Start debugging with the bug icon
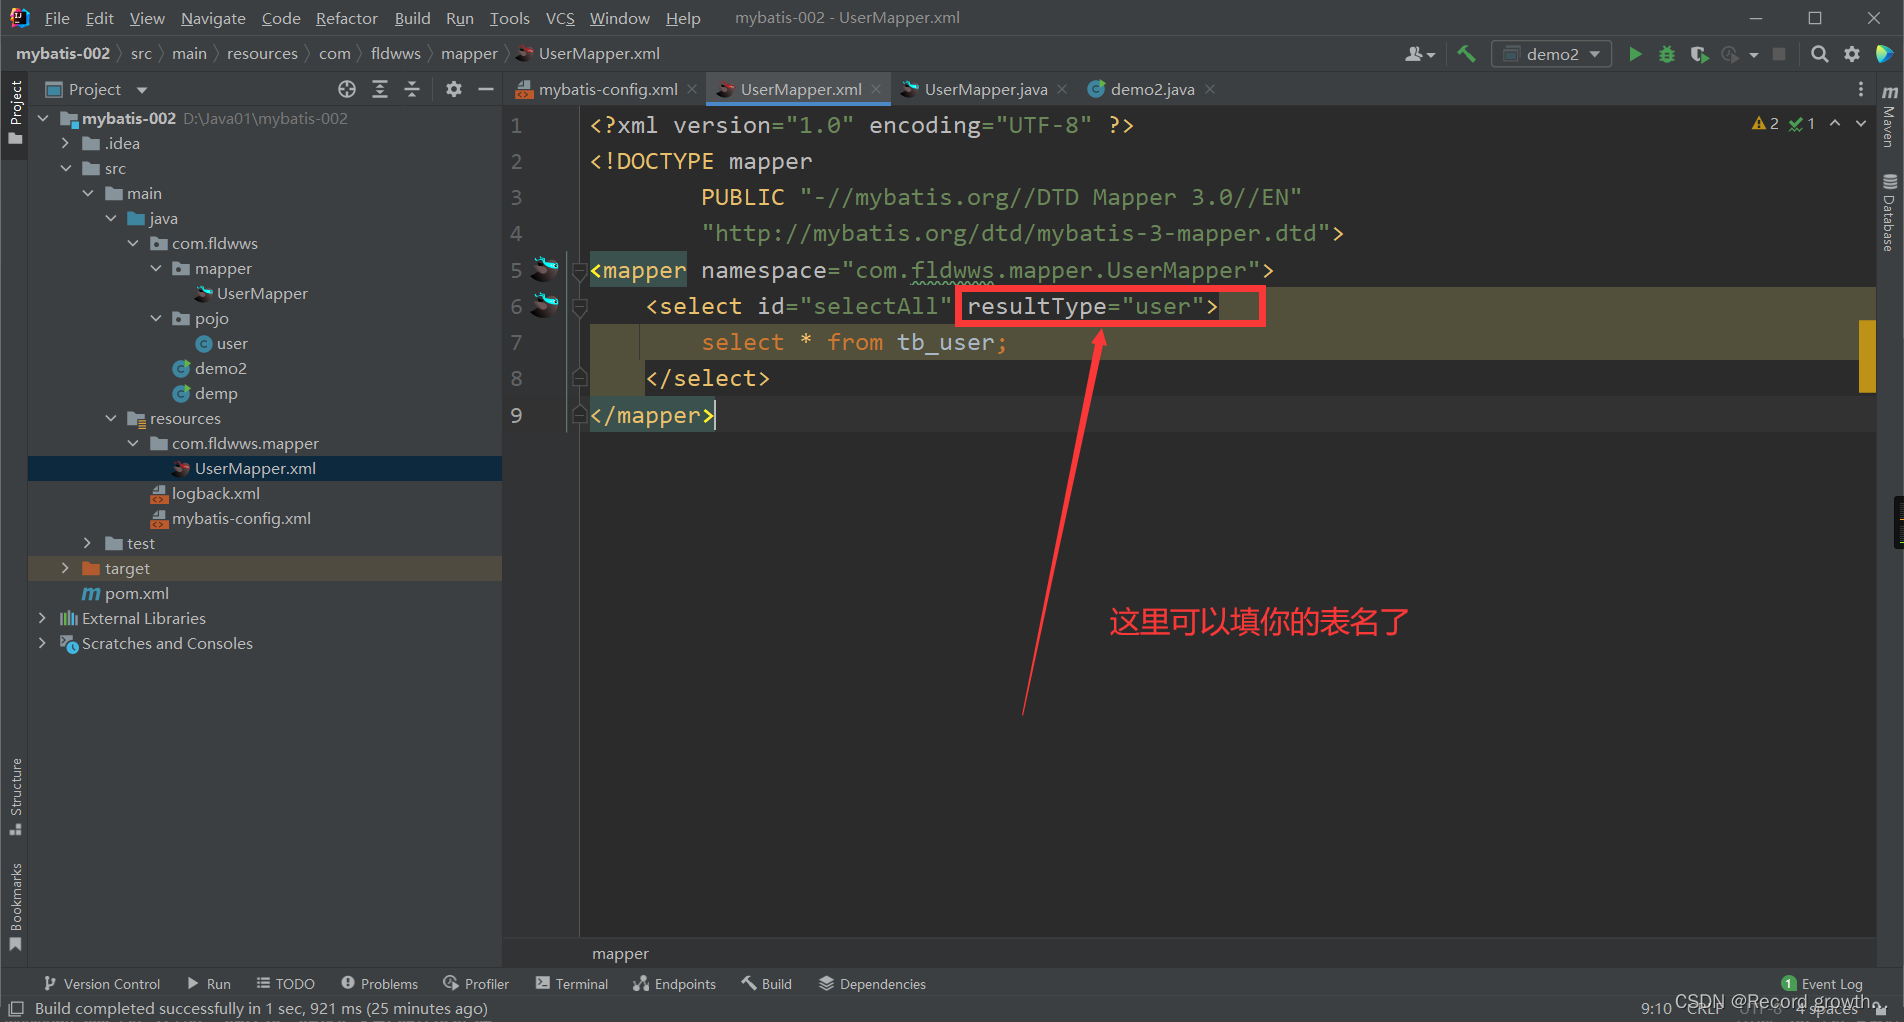Screen dimensions: 1904x1022 [1667, 54]
